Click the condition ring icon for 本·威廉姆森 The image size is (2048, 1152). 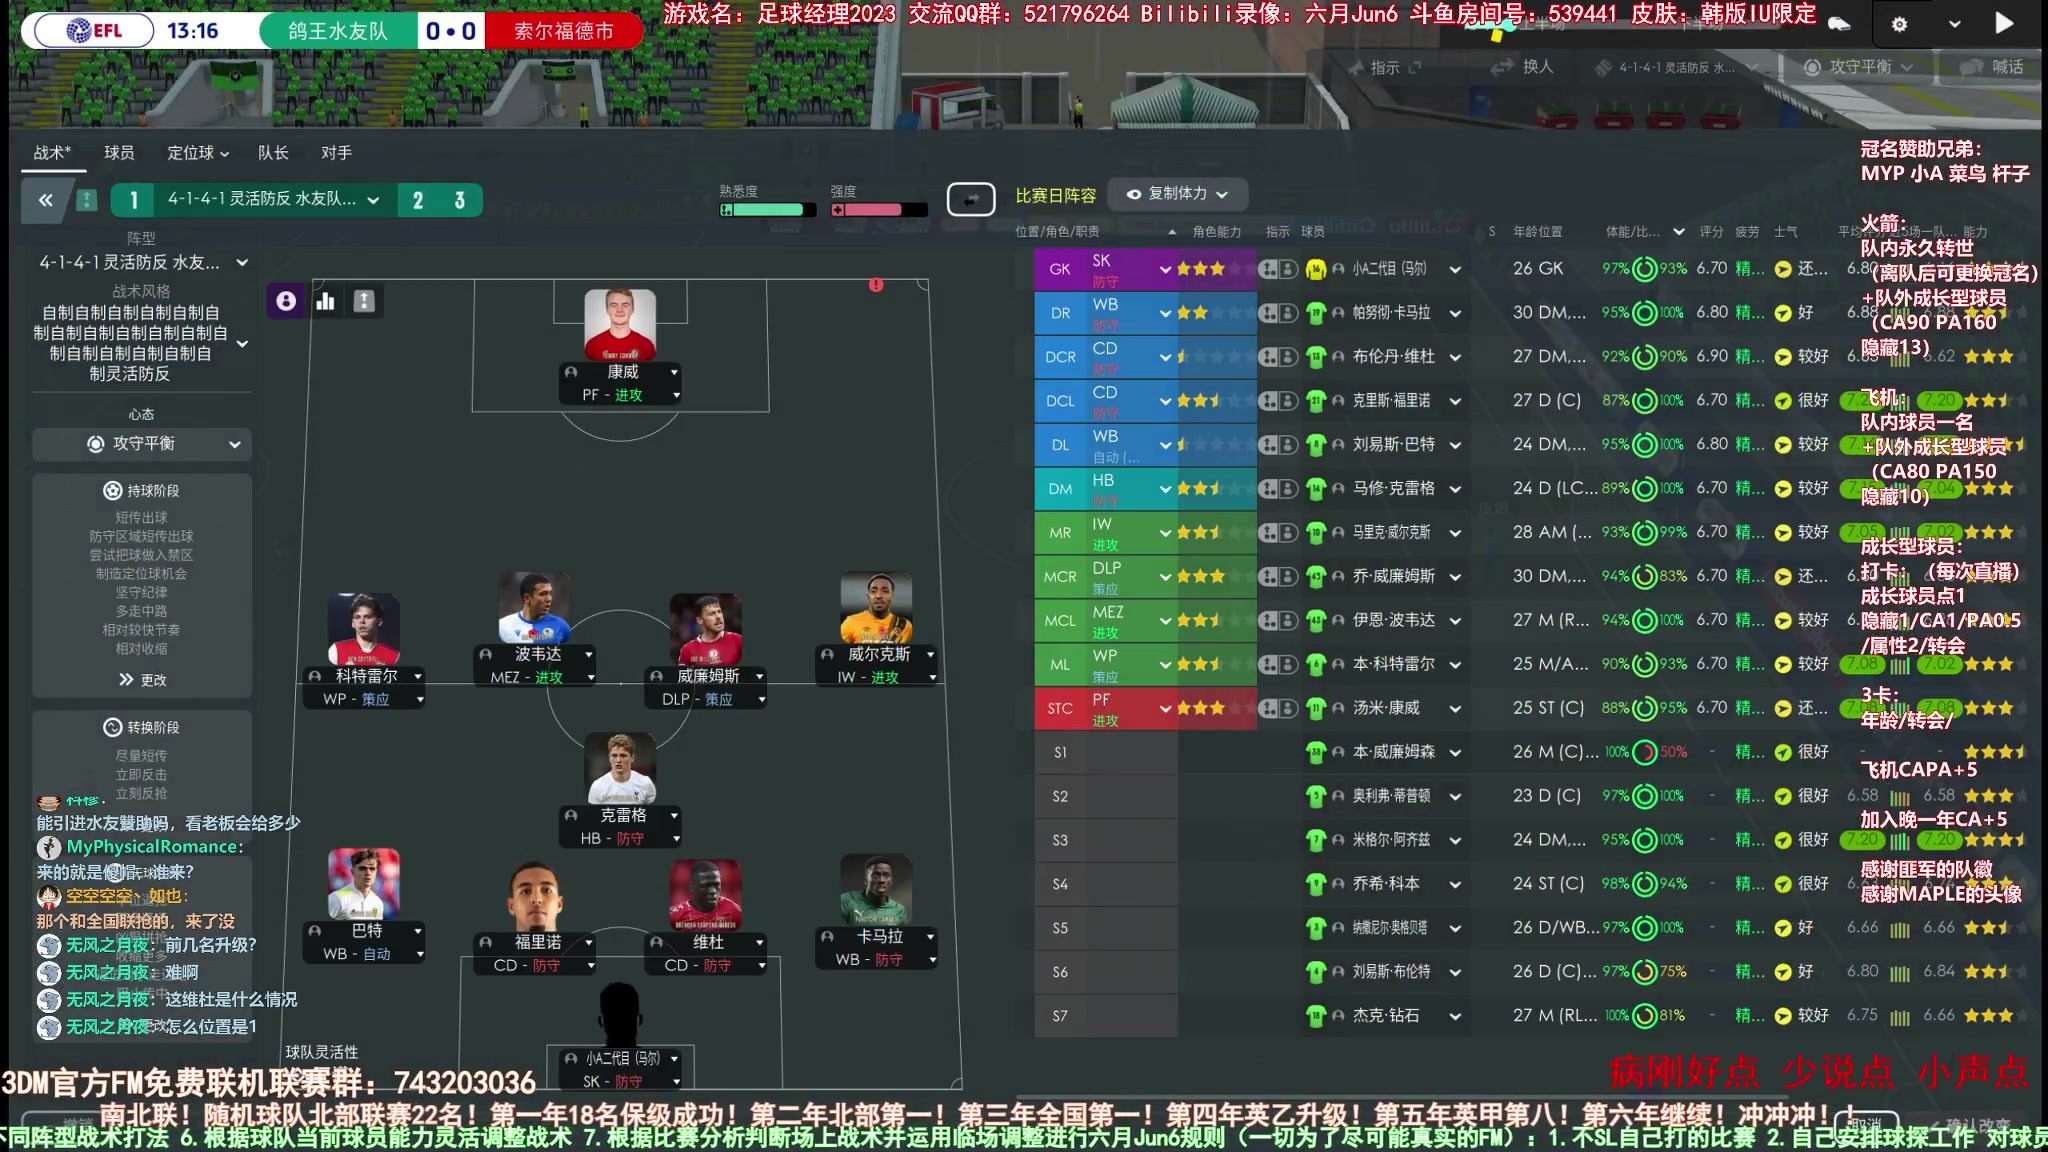coord(1644,752)
